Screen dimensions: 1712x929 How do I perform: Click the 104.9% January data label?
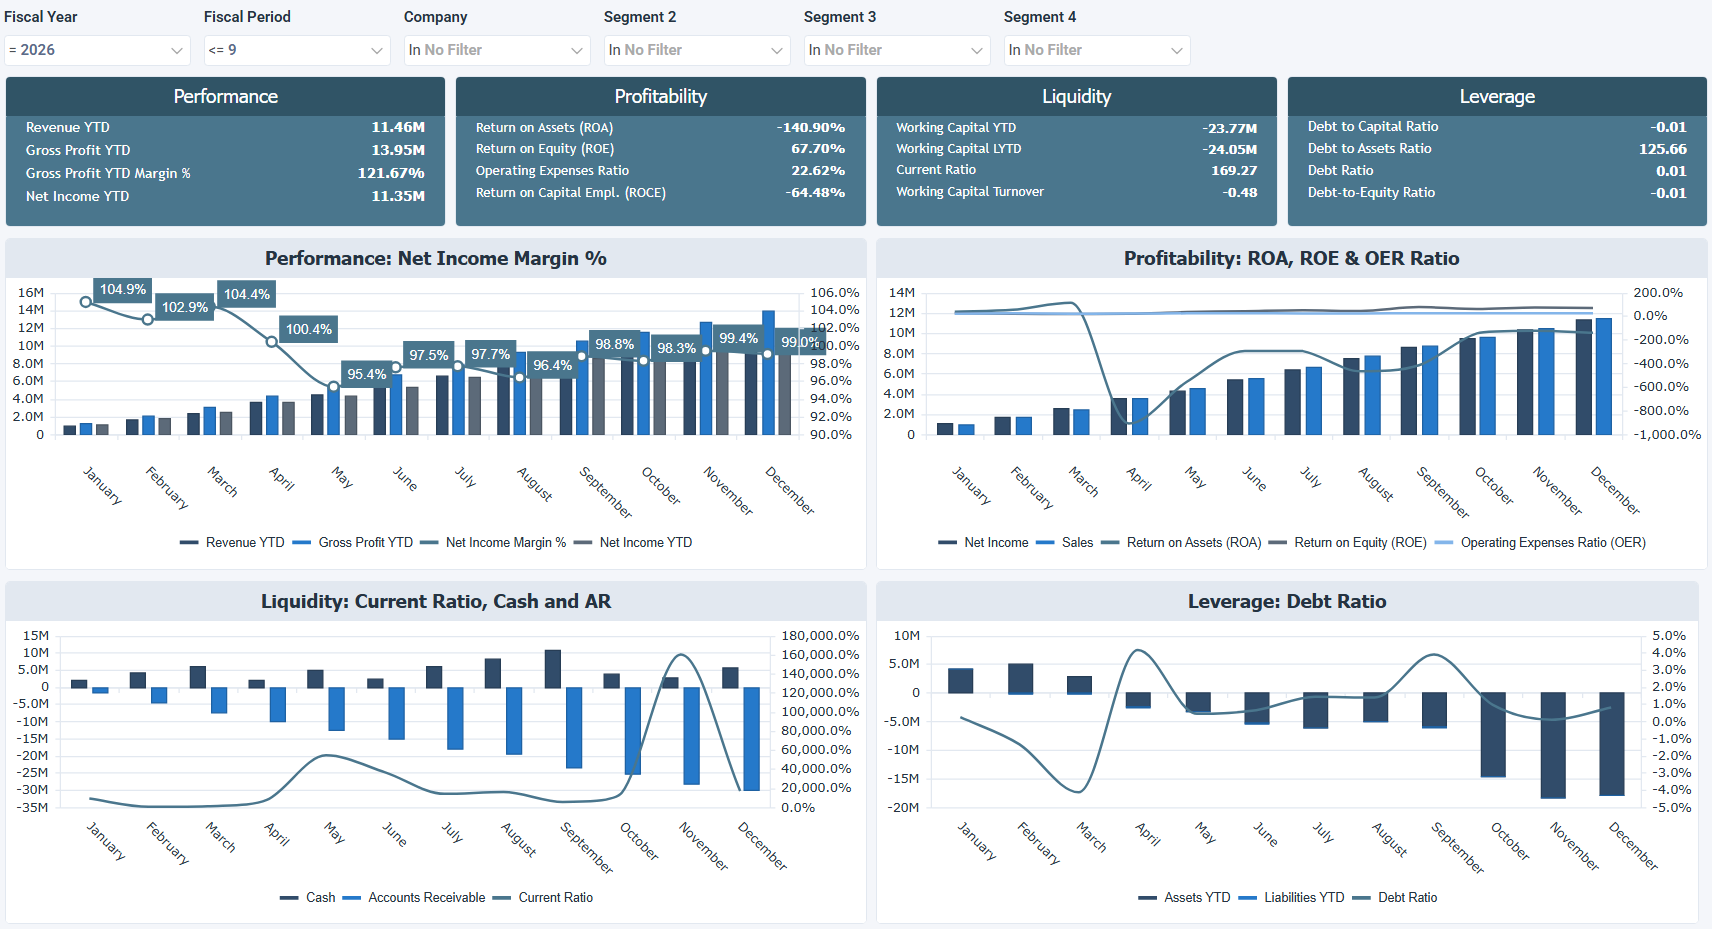click(x=123, y=290)
